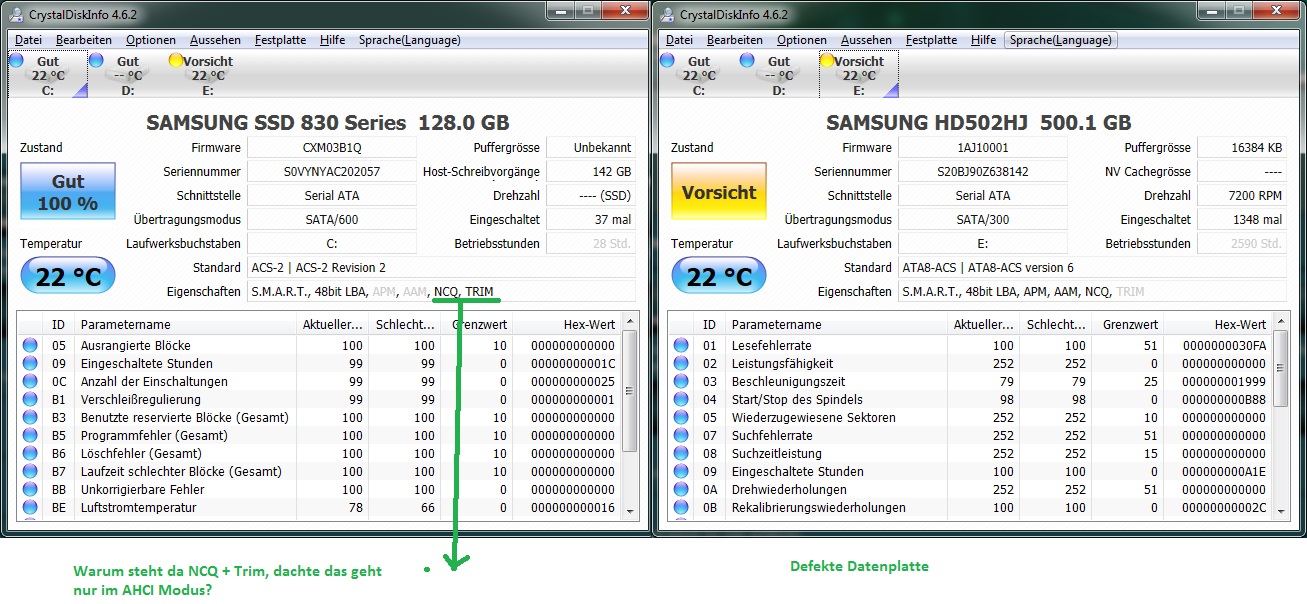1307x604 pixels.
Task: Select drive E: Vorsicht tab in left window
Action: pyautogui.click(x=208, y=75)
